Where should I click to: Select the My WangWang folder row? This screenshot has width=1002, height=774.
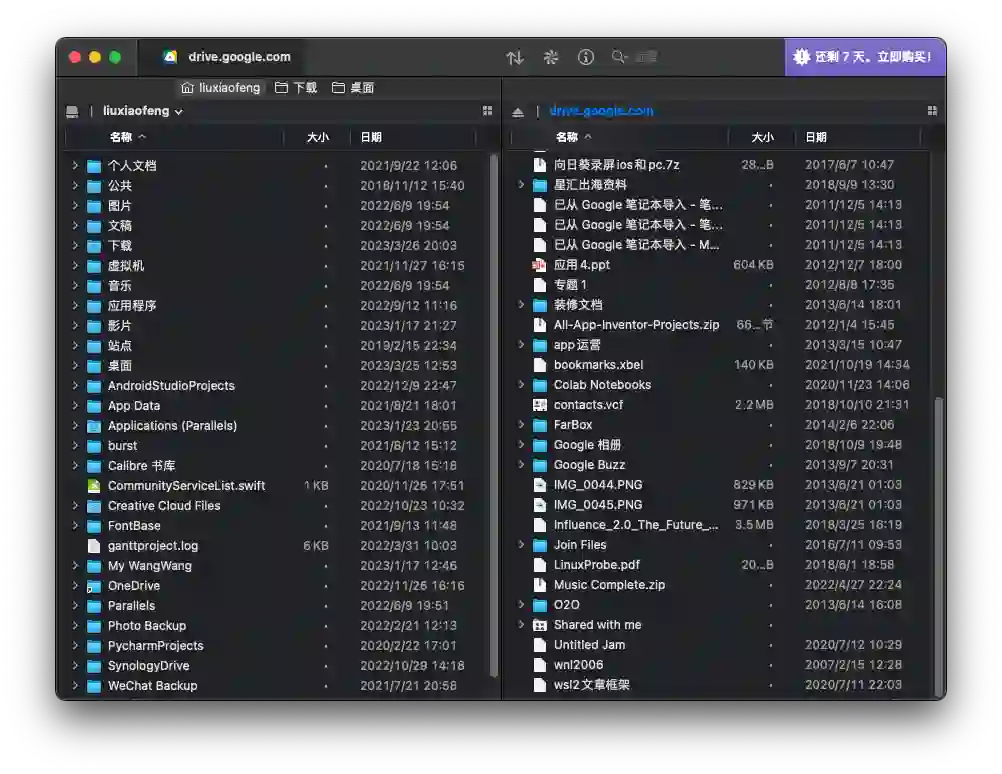point(278,566)
